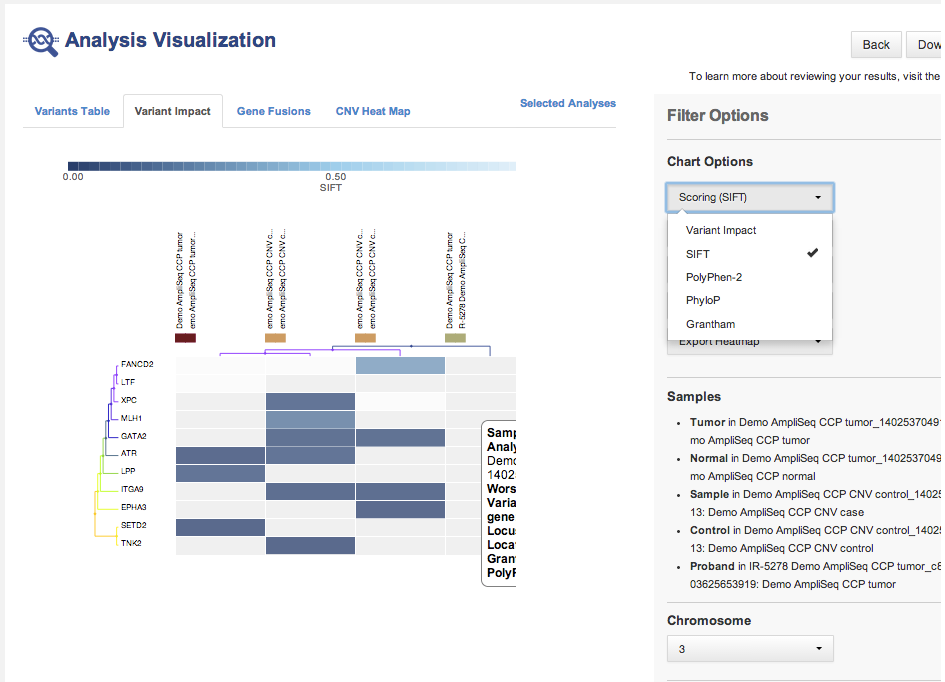Viewport: 945px width, 682px height.
Task: Click the Back button
Action: coord(875,44)
